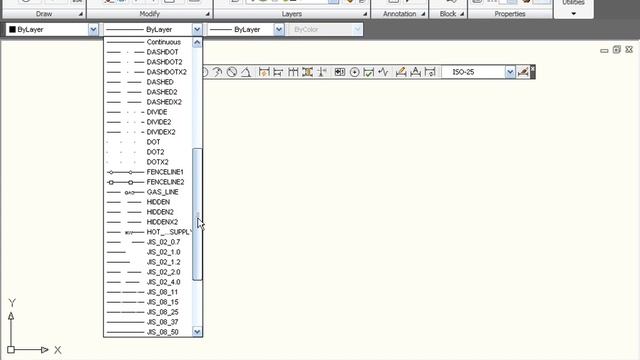Screen dimensions: 640x360
Task: Pick the DASHED linetype
Action: point(148,82)
